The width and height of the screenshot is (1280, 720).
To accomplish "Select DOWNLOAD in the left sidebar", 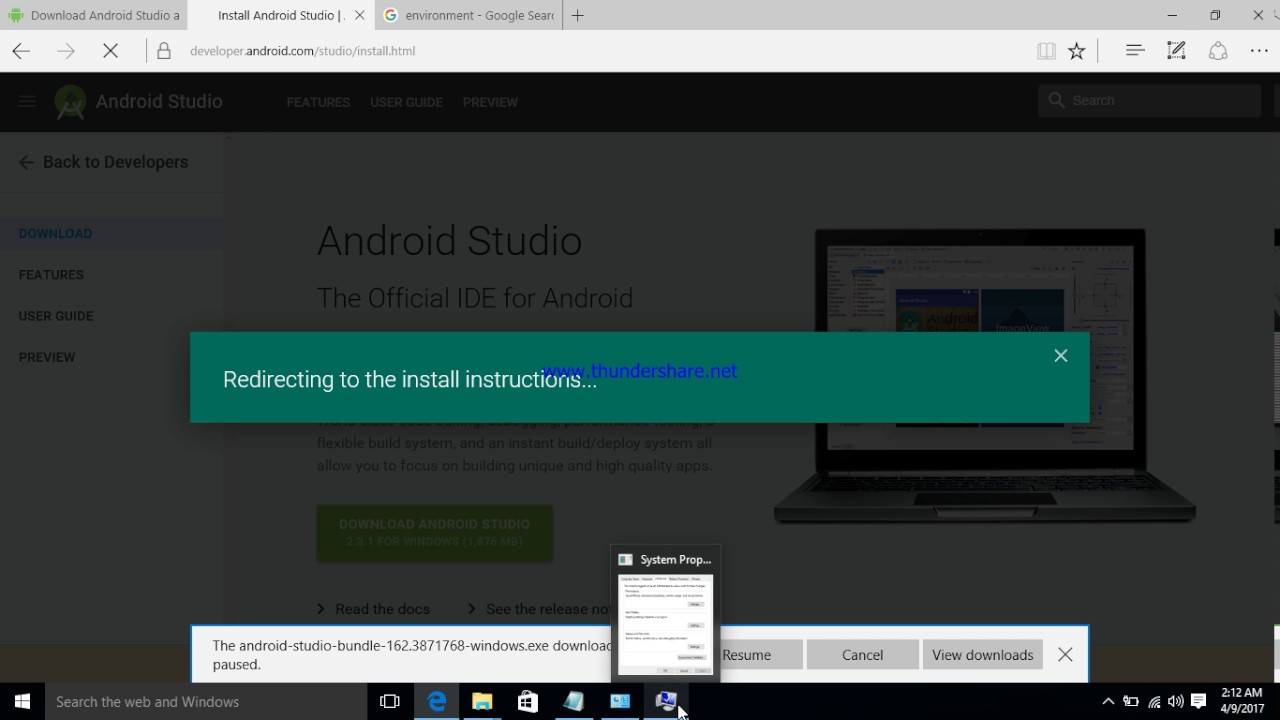I will (x=55, y=233).
